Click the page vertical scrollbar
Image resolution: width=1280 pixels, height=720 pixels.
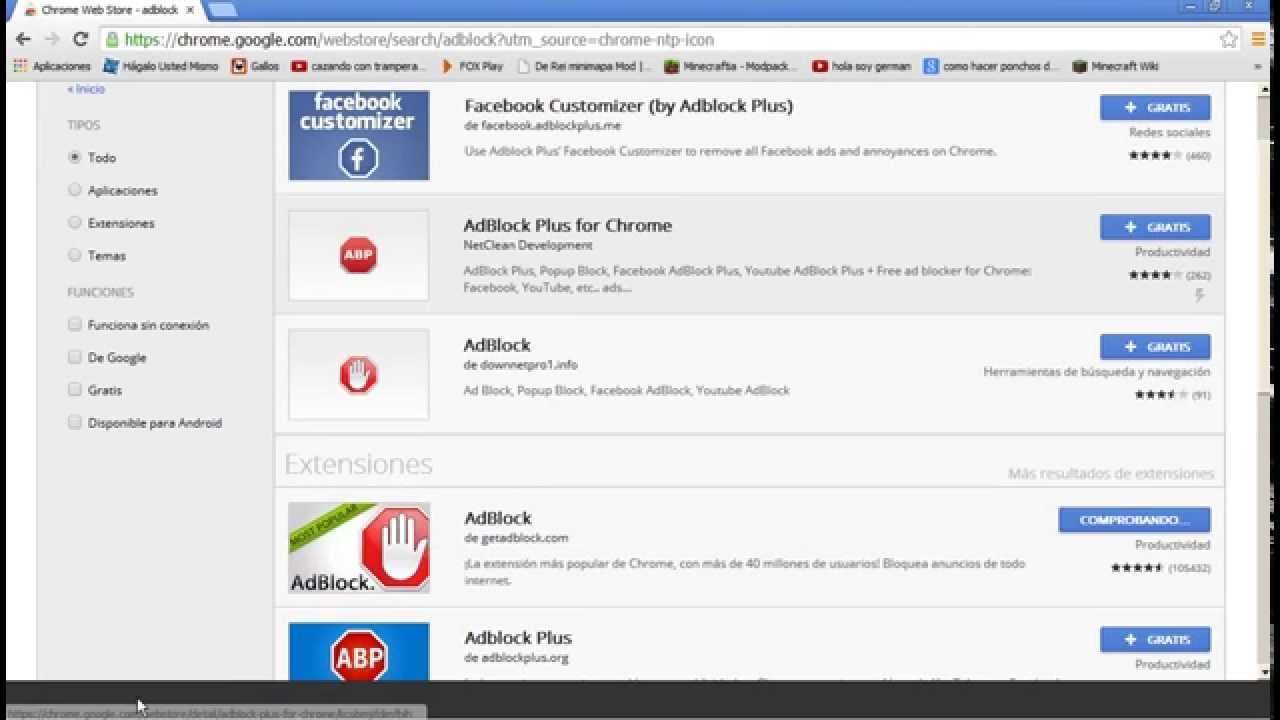1267,380
